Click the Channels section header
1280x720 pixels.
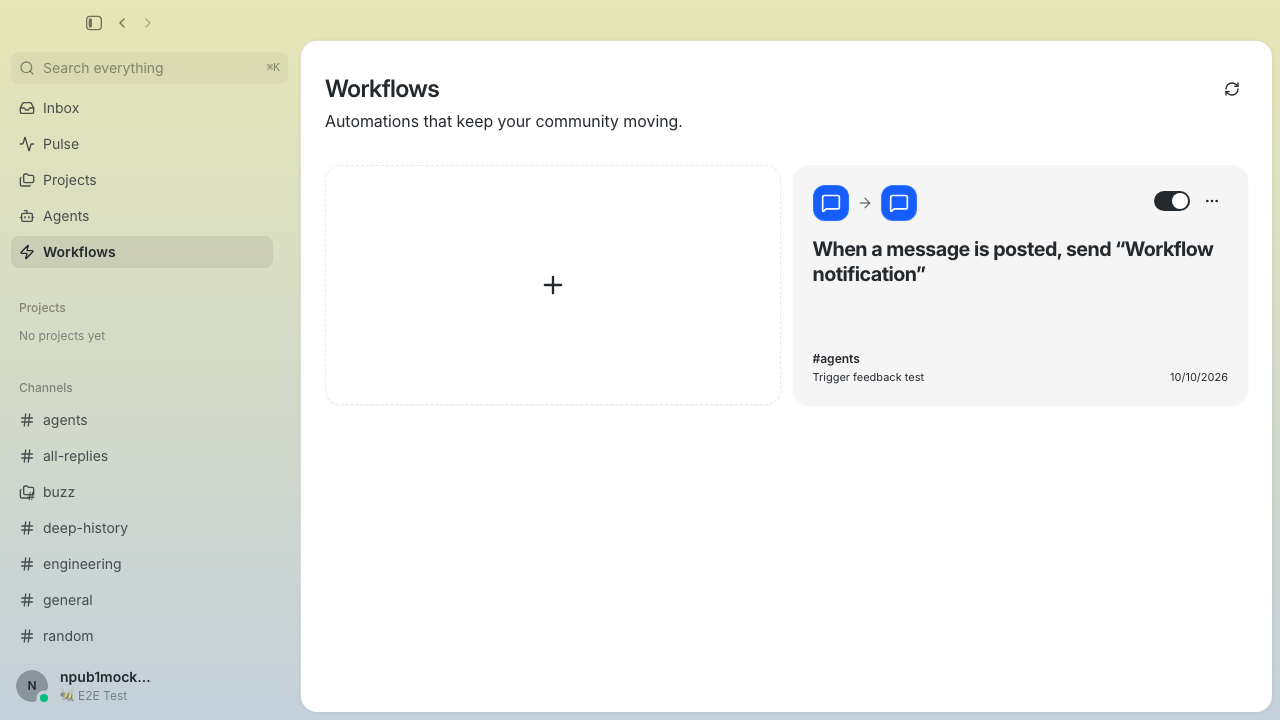pyautogui.click(x=46, y=388)
